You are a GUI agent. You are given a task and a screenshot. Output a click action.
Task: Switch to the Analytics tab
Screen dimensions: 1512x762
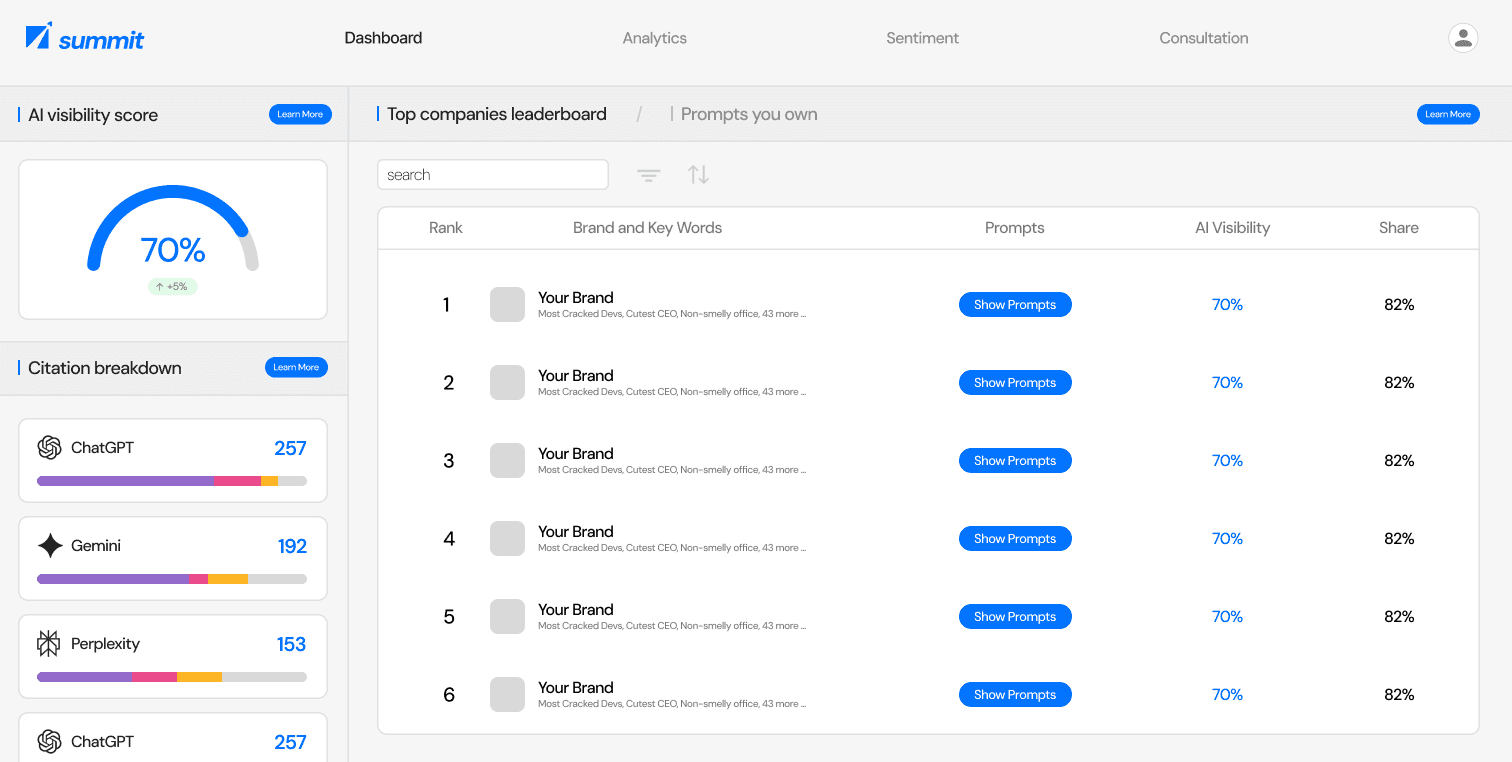(x=654, y=37)
